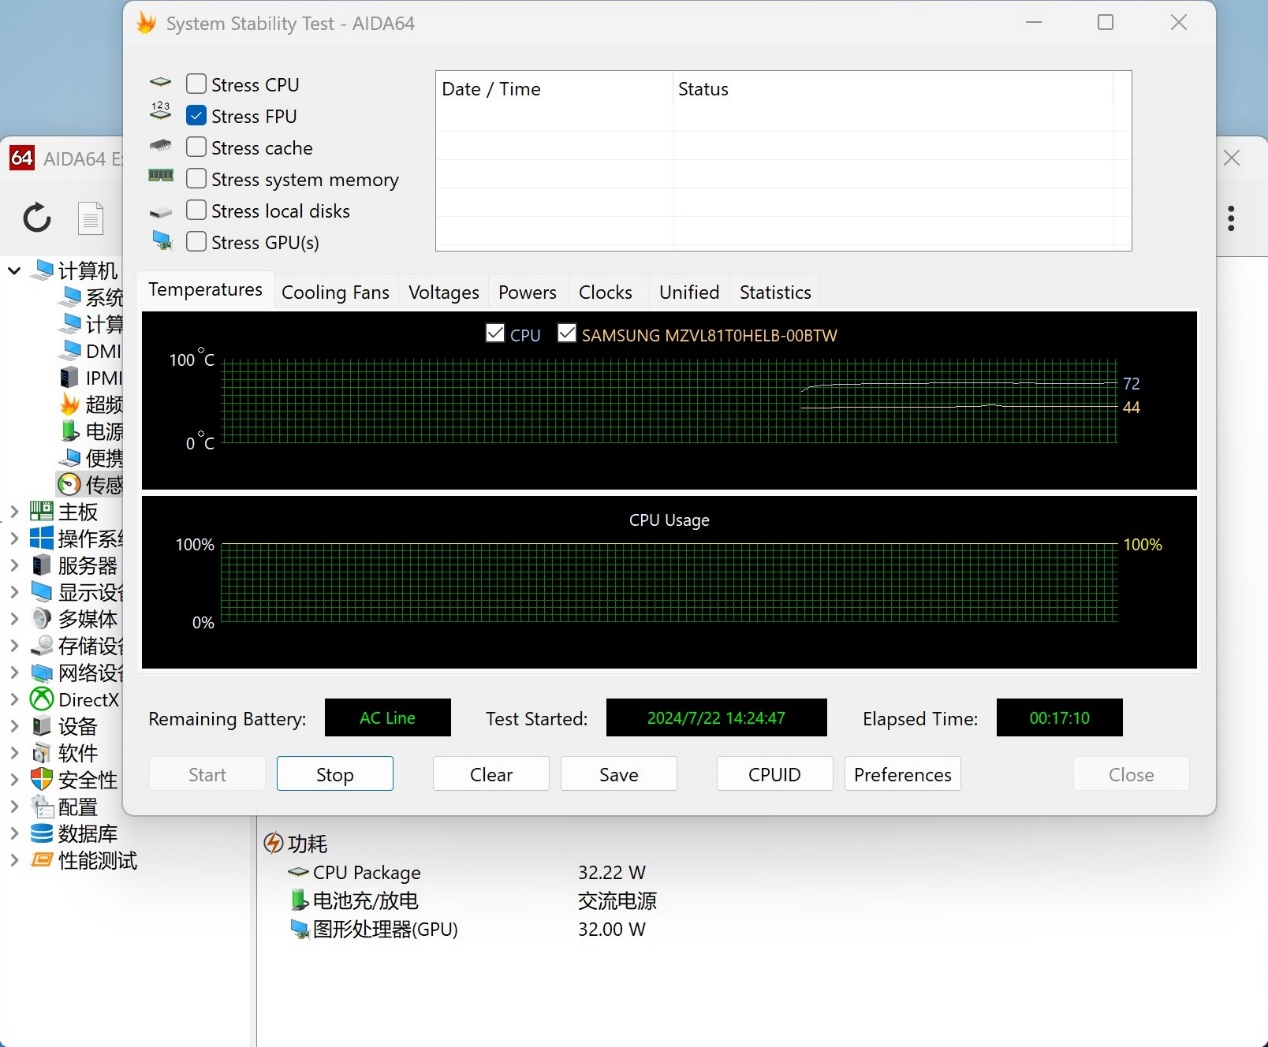
Task: Expand the 主板 tree node
Action: pyautogui.click(x=14, y=511)
